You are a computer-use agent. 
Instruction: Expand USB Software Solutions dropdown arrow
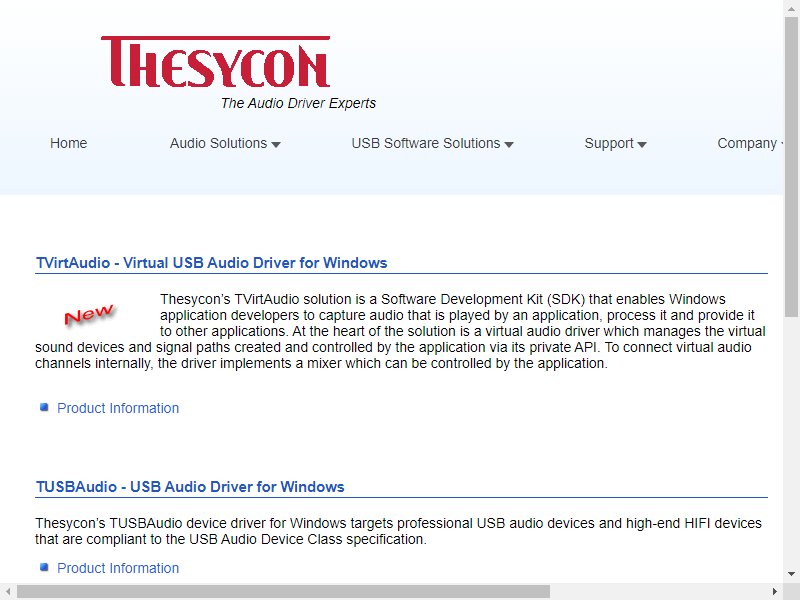(x=509, y=145)
